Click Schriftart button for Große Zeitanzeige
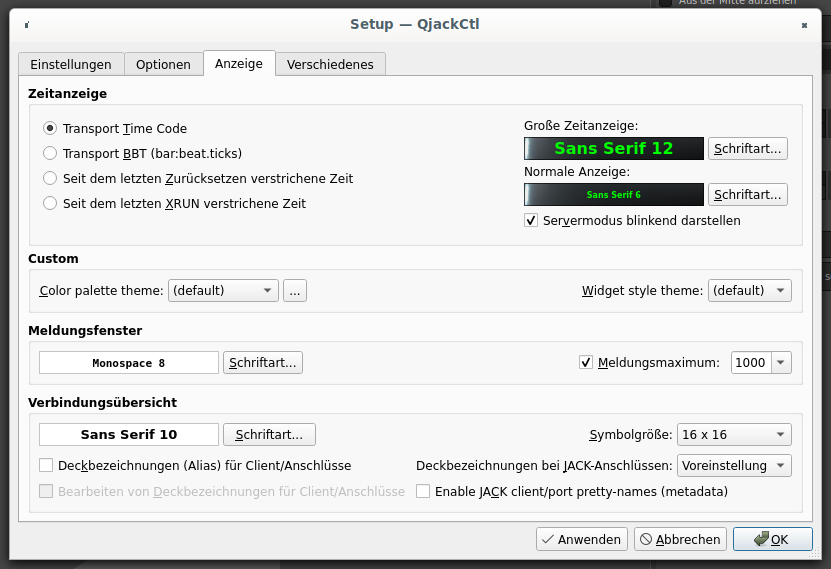 click(x=748, y=149)
